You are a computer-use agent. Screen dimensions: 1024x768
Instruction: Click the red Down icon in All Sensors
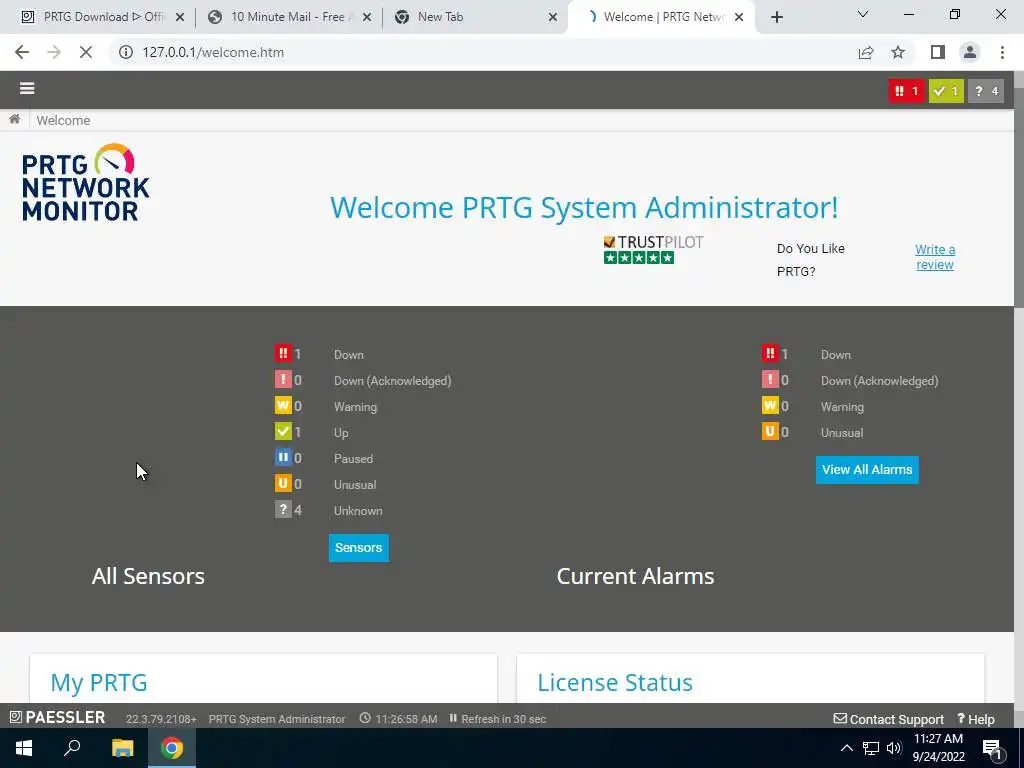[283, 353]
